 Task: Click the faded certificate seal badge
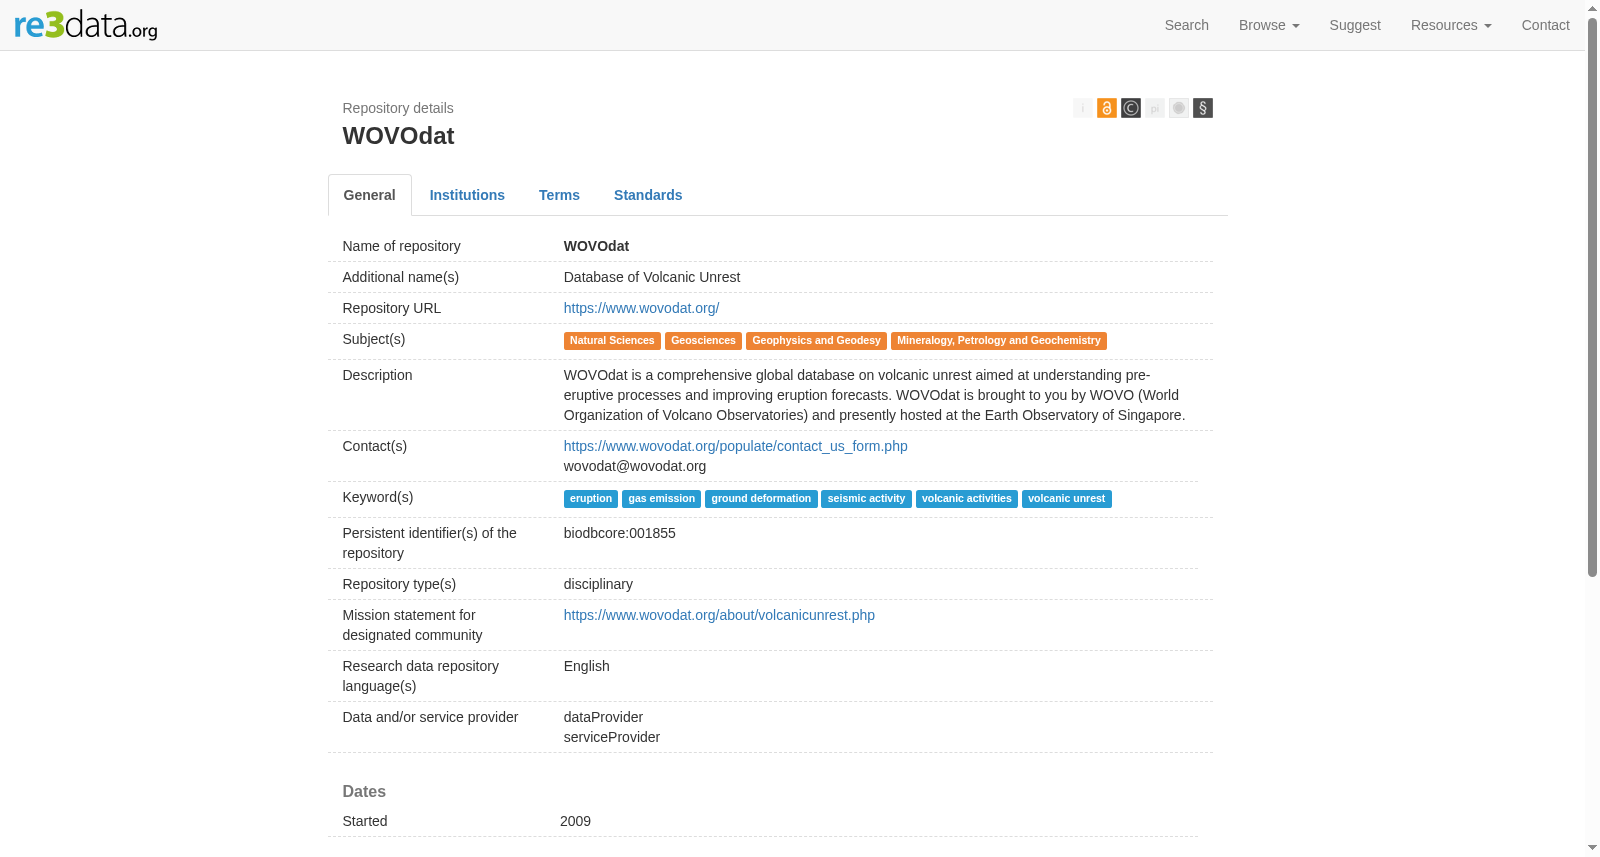pyautogui.click(x=1179, y=108)
